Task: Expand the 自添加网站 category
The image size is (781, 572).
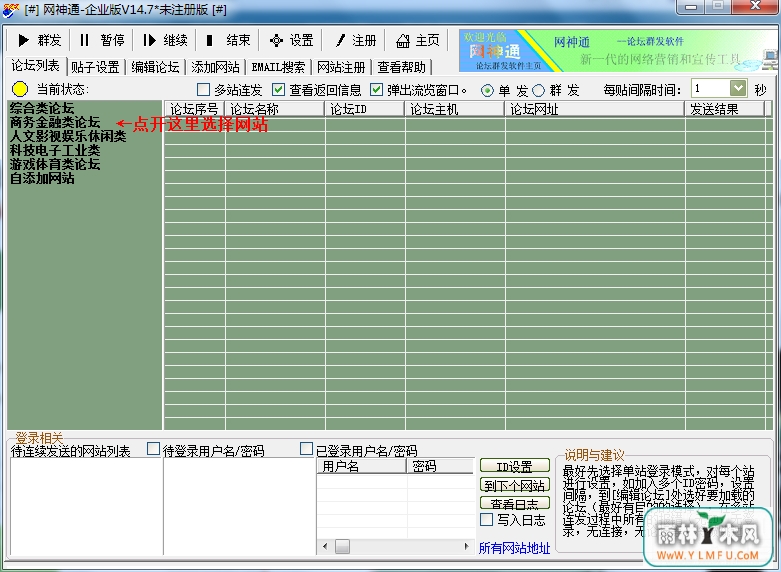Action: coord(42,178)
